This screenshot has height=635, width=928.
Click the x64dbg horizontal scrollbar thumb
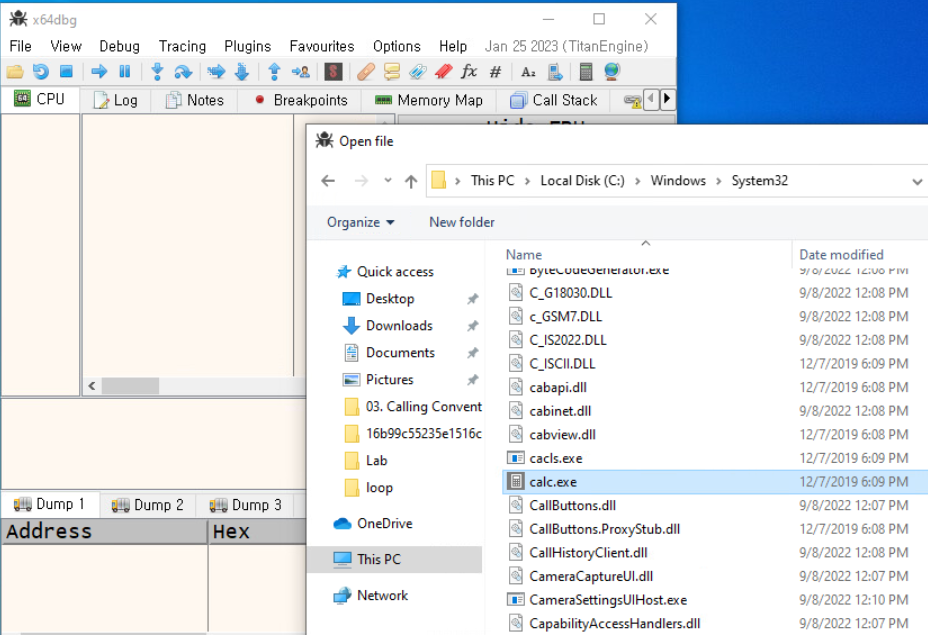pos(130,386)
